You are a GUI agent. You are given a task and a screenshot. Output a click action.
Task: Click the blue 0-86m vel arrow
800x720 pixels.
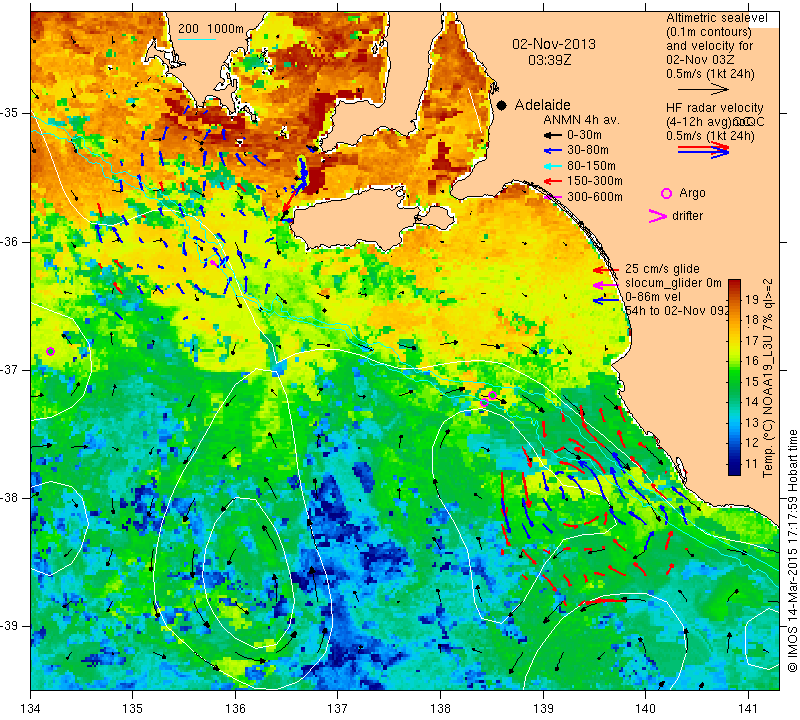coord(606,301)
